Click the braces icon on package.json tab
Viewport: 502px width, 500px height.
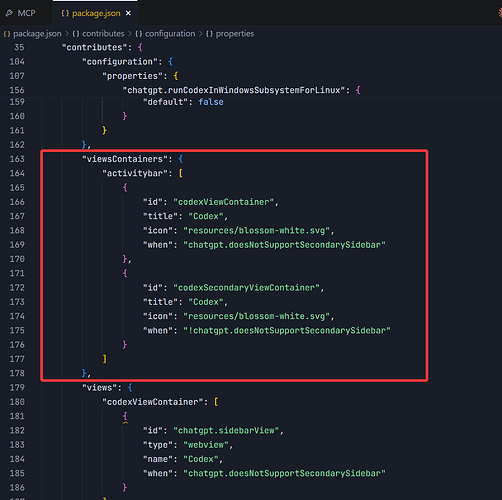pyautogui.click(x=65, y=13)
